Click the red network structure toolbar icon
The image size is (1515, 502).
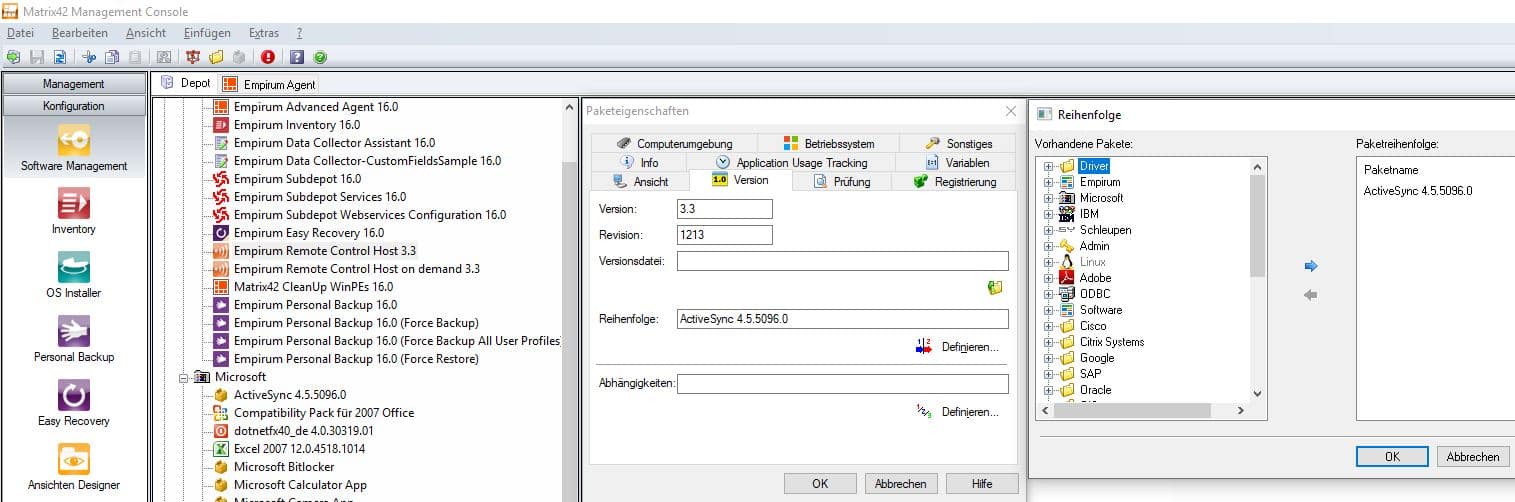coord(194,57)
